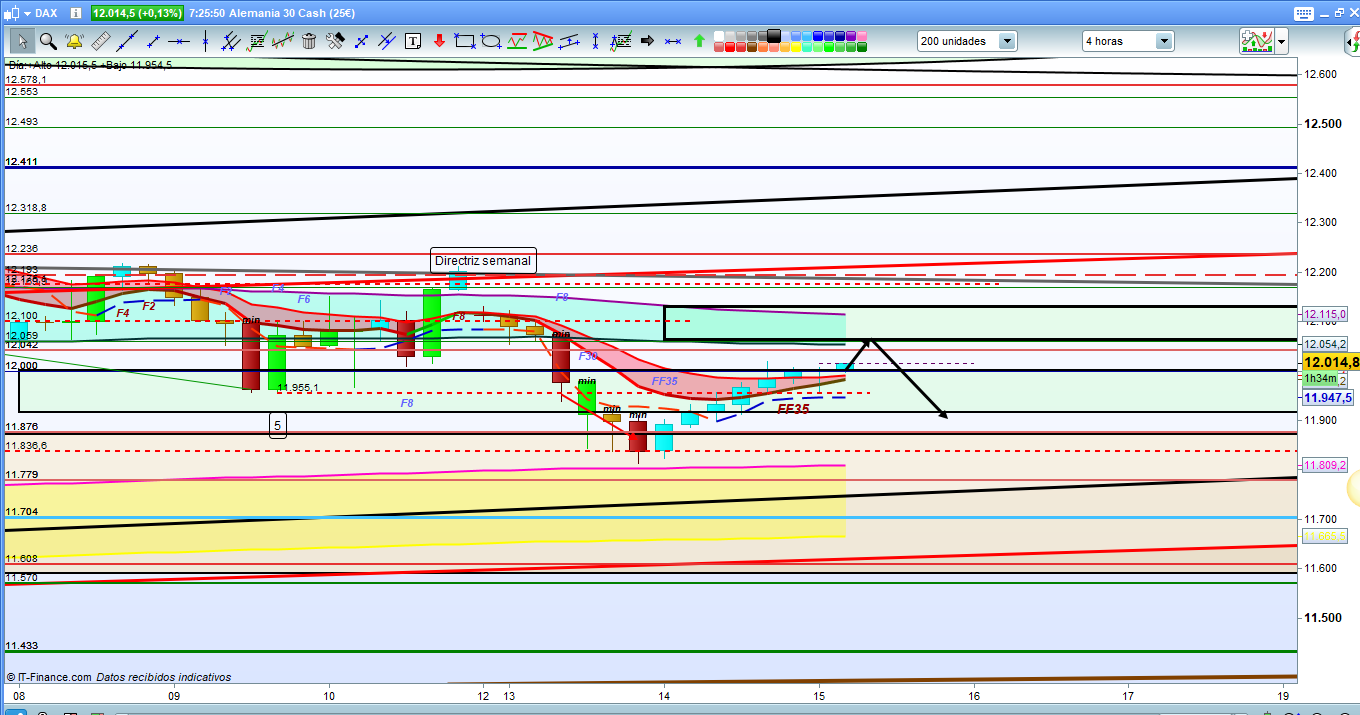Select the text annotation T tool

pos(413,41)
